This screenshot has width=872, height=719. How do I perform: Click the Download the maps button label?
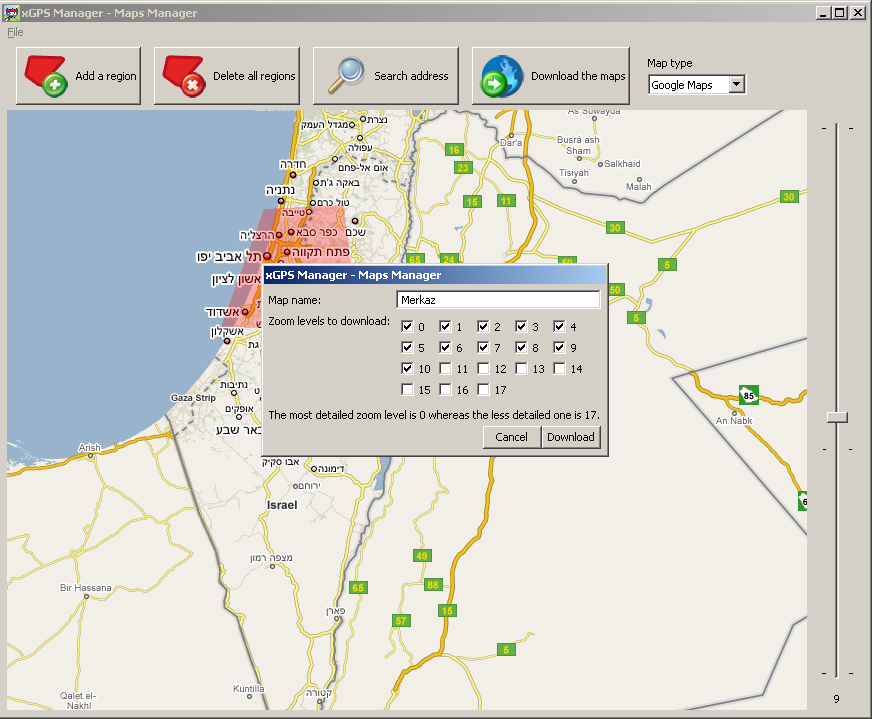click(578, 76)
